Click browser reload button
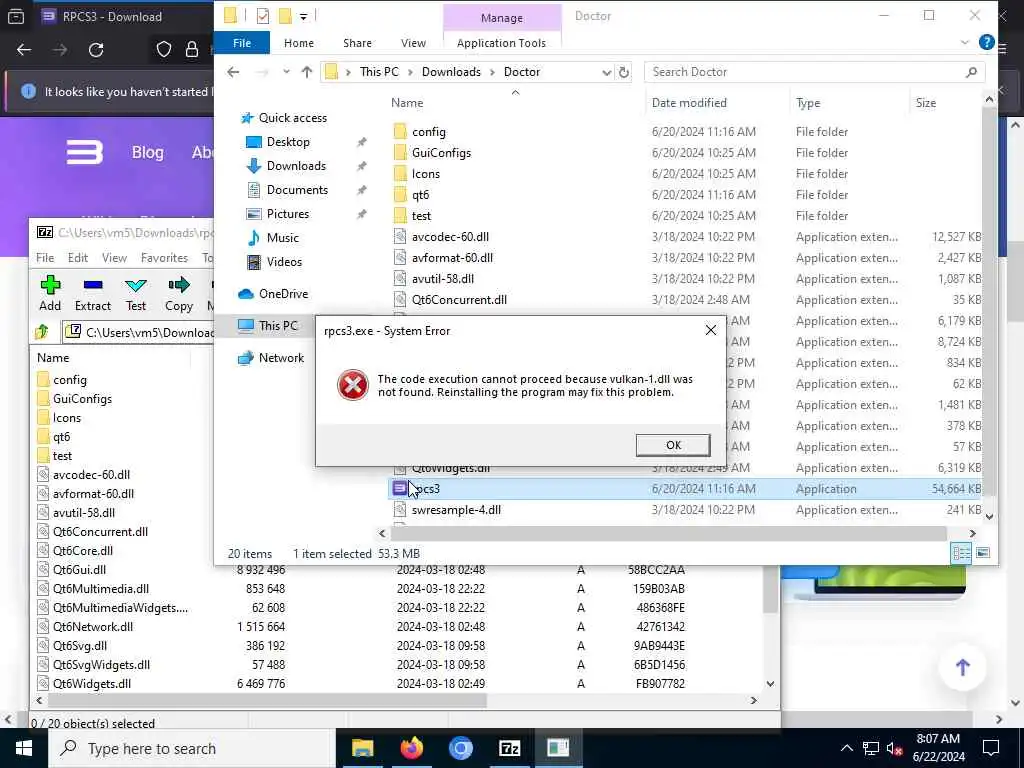 click(x=96, y=50)
